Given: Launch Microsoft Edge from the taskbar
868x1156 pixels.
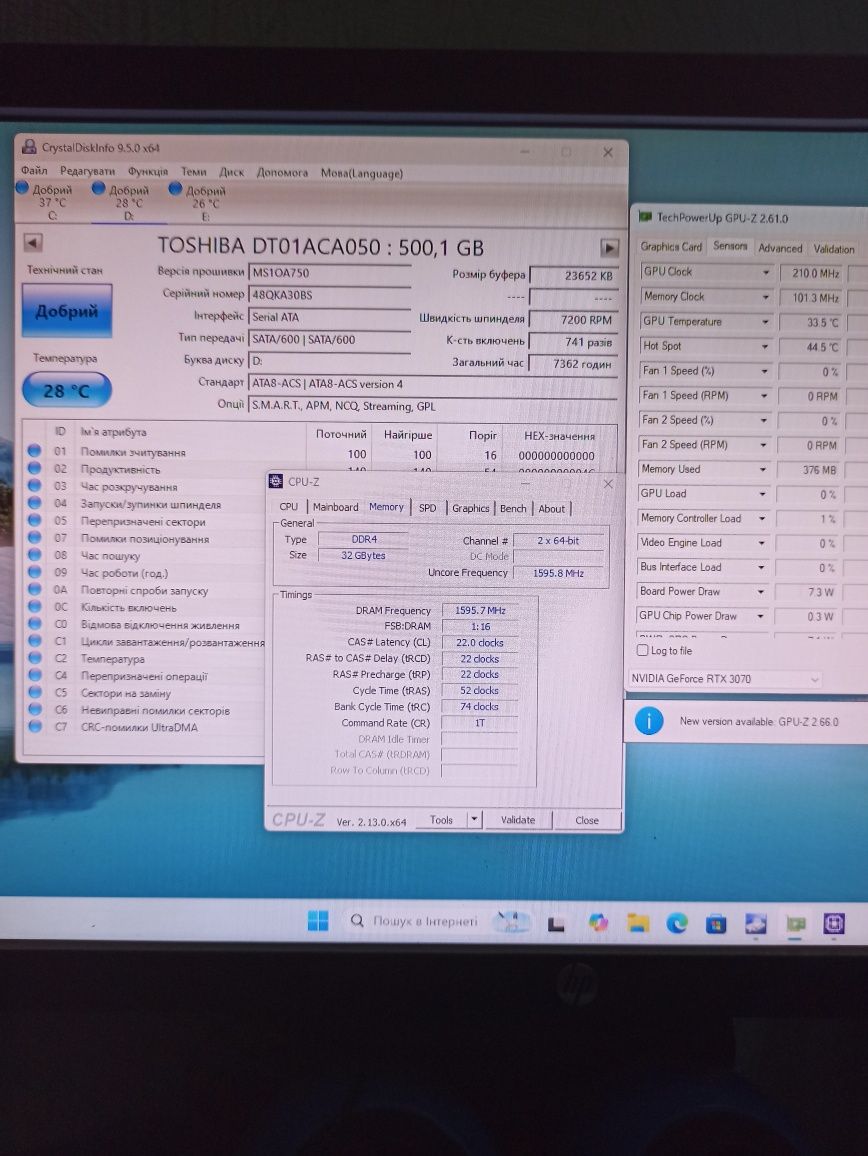Looking at the screenshot, I should coord(677,922).
